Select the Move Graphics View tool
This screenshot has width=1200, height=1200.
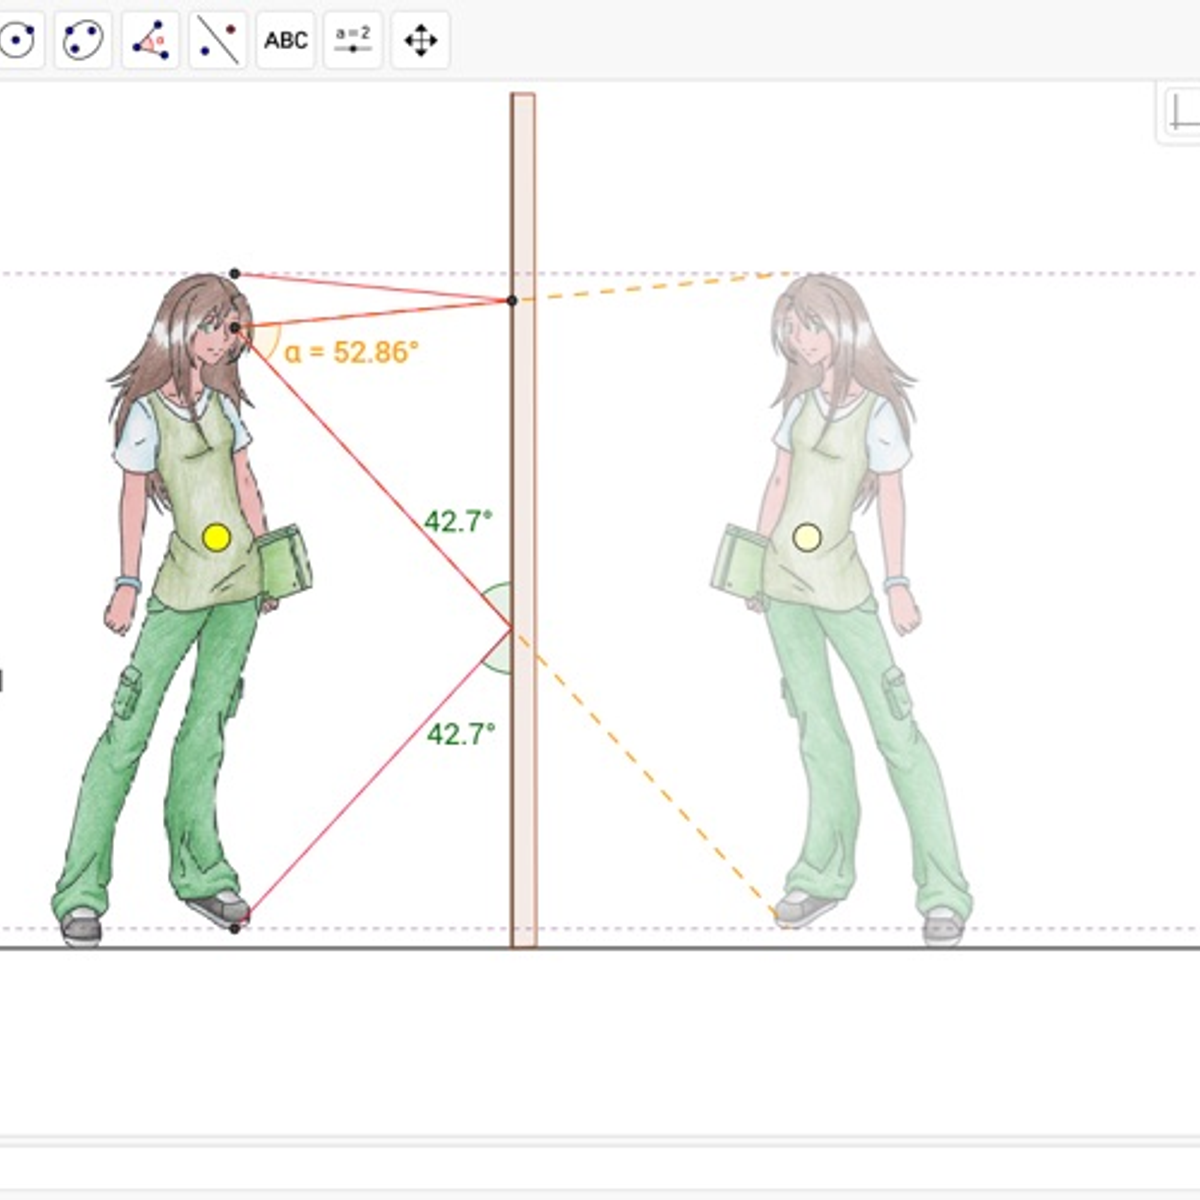tap(420, 40)
